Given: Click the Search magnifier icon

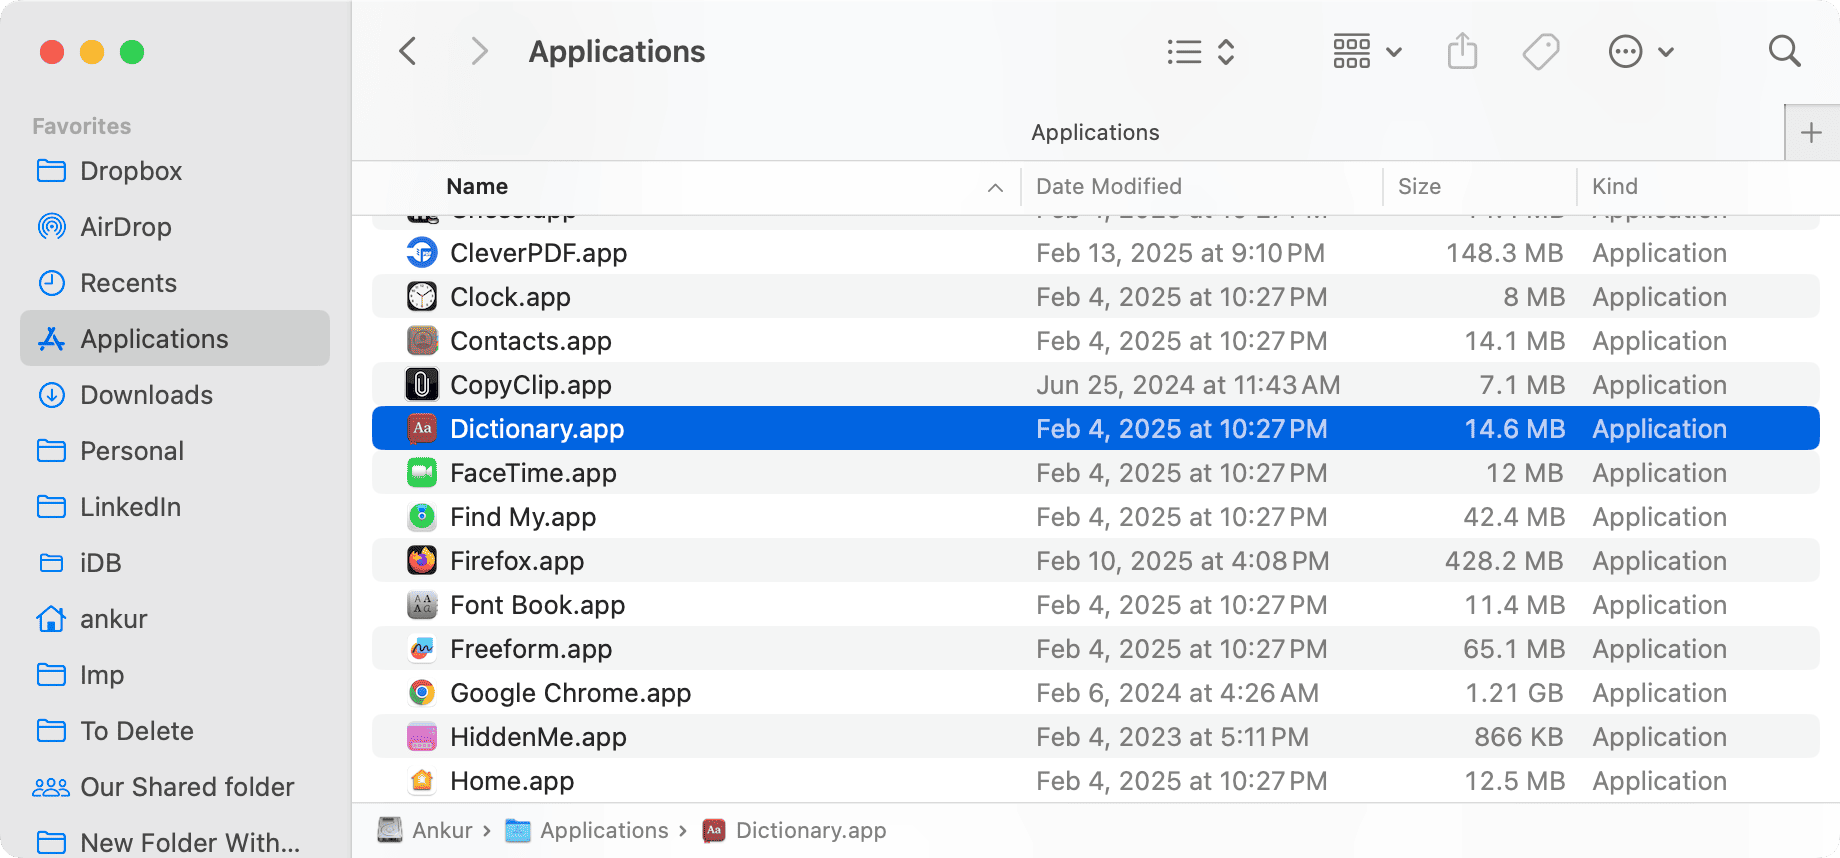Looking at the screenshot, I should pos(1784,51).
